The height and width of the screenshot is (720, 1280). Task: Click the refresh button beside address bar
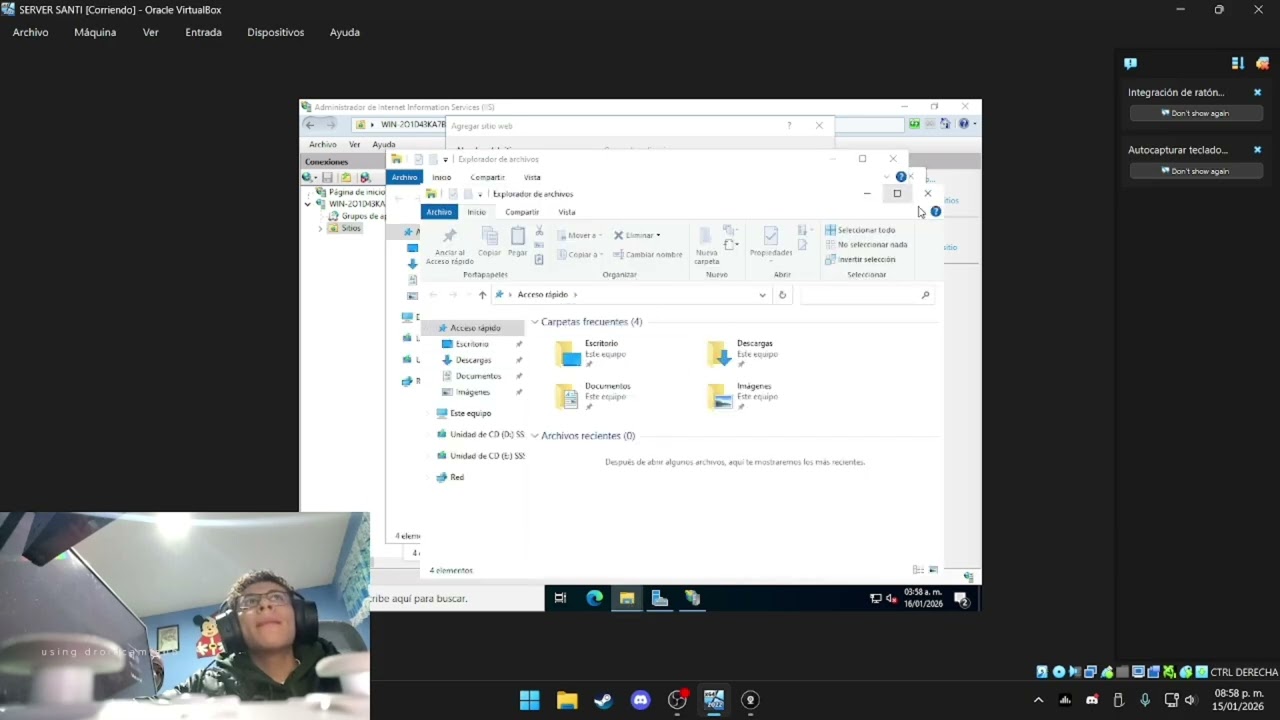point(782,295)
